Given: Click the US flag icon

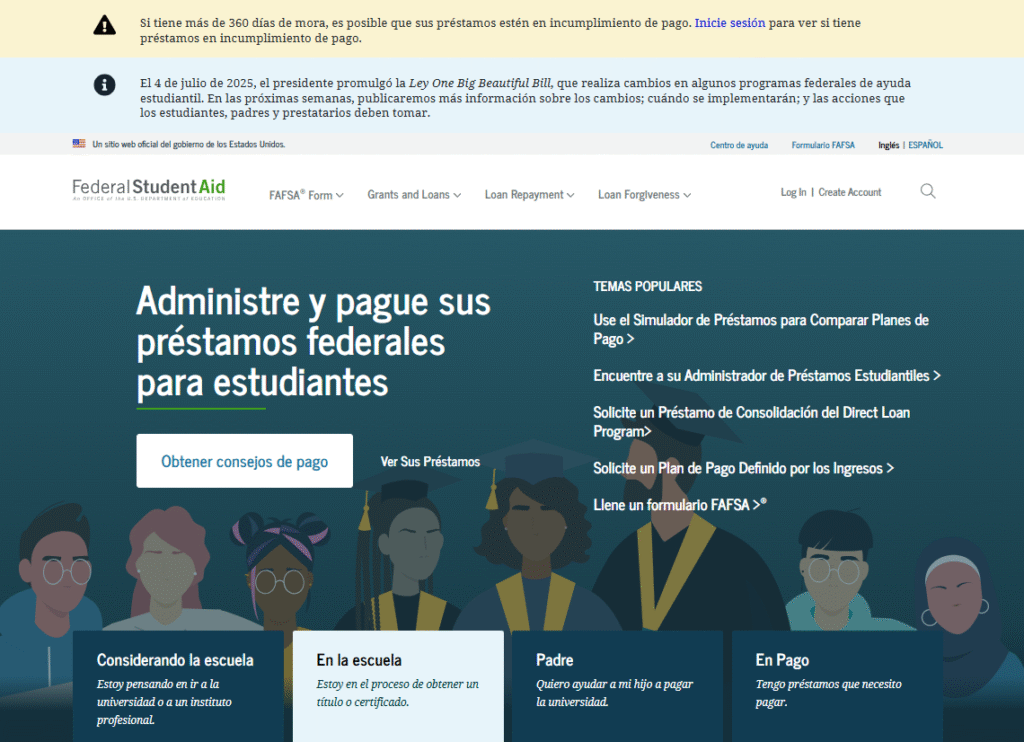Looking at the screenshot, I should coord(79,144).
